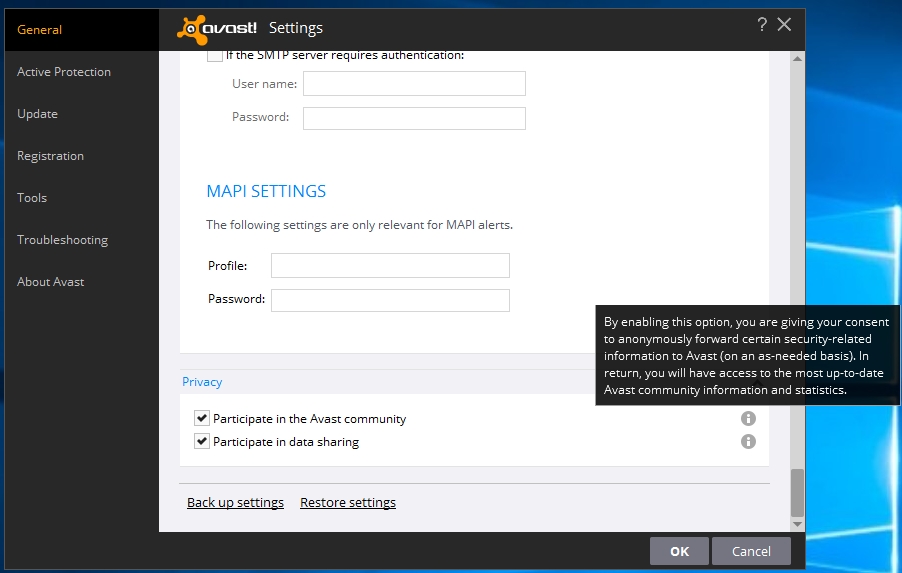This screenshot has height=573, width=902.
Task: Click the scrollbar down arrow
Action: tap(797, 524)
